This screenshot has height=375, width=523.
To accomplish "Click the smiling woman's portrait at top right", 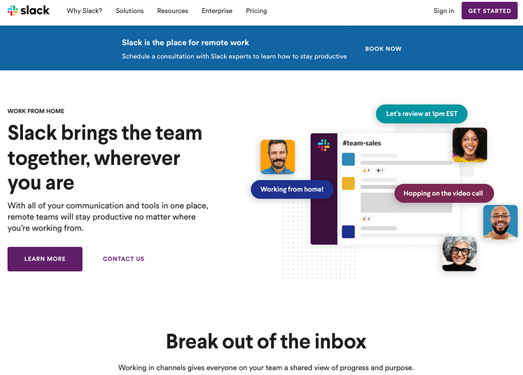I will tap(470, 145).
